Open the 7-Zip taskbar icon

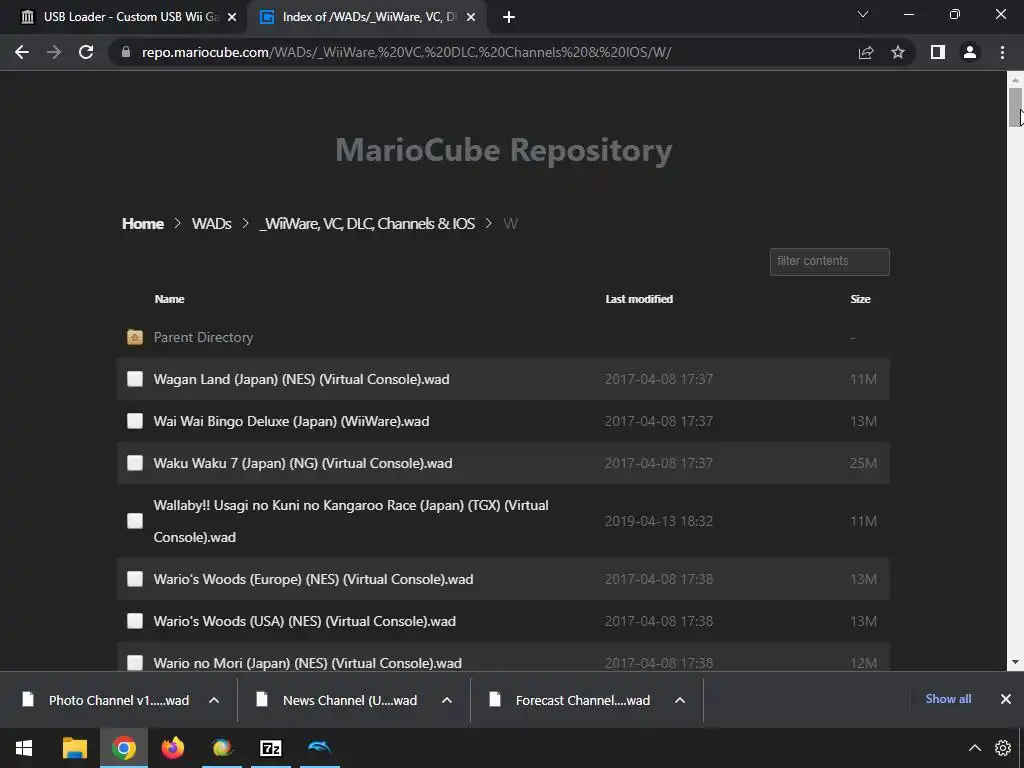click(270, 748)
